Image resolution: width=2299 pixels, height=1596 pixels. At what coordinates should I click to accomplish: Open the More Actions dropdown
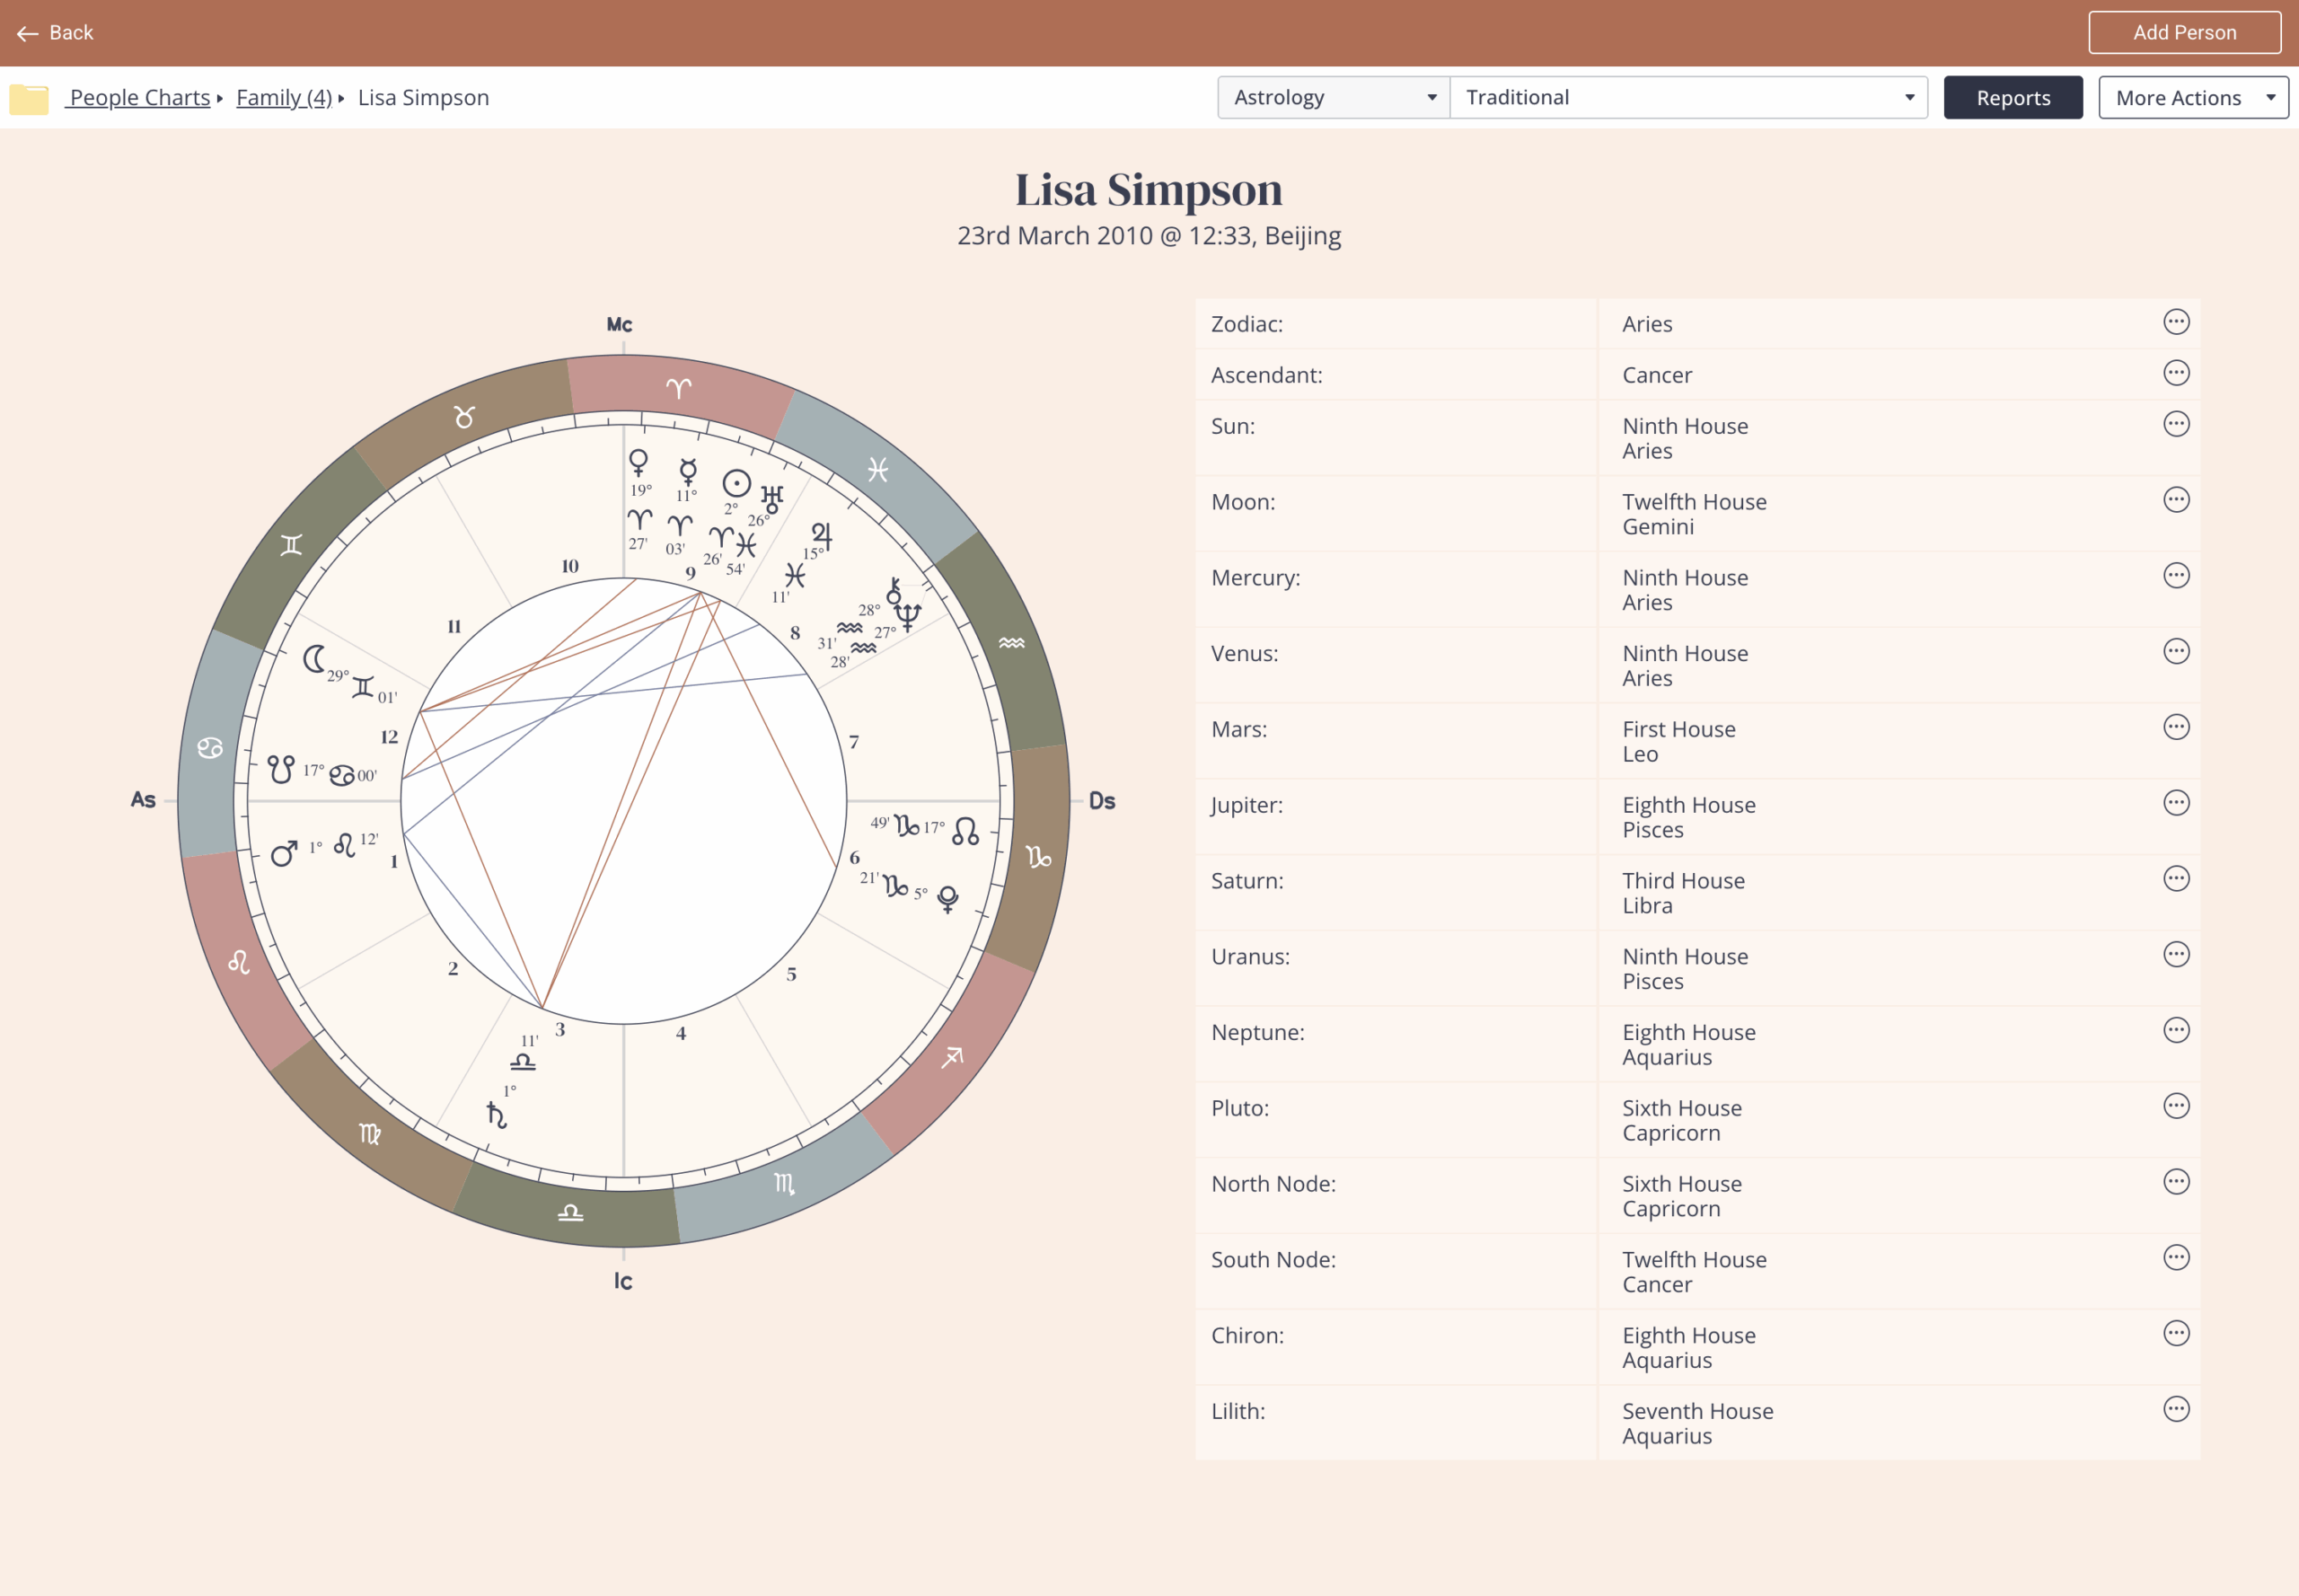[x=2192, y=98]
